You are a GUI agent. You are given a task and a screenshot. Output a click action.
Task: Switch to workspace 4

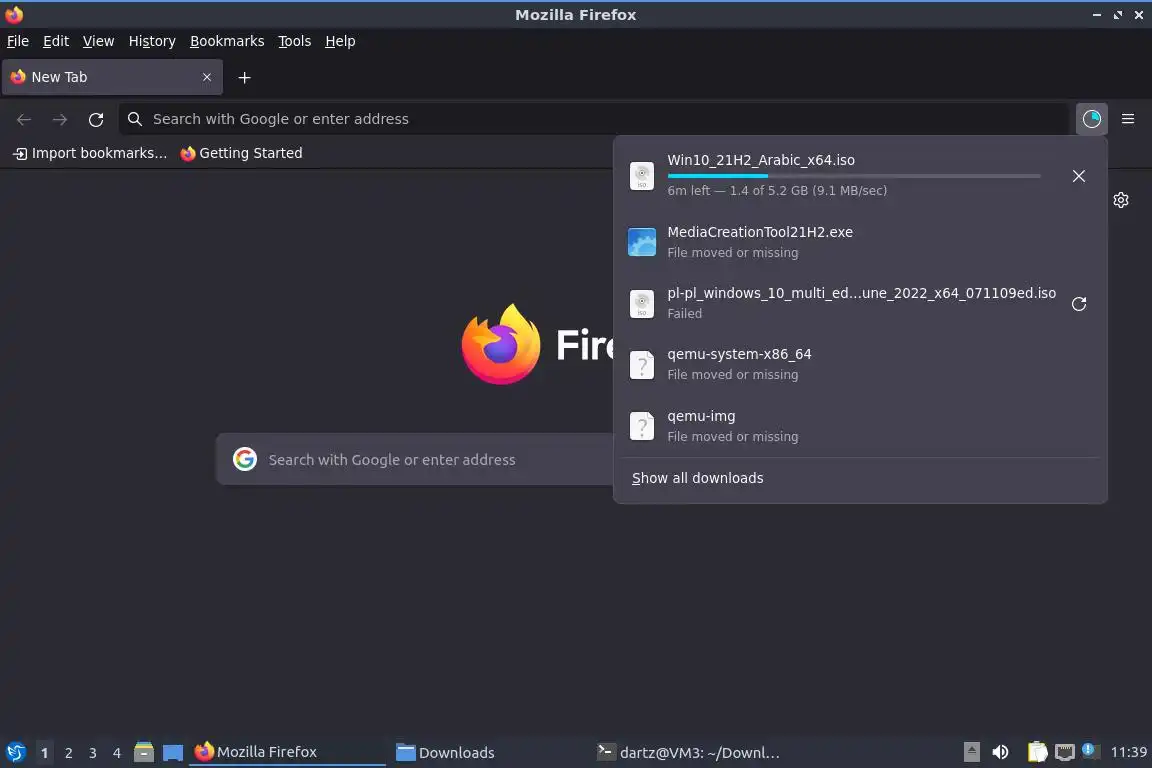click(x=117, y=753)
